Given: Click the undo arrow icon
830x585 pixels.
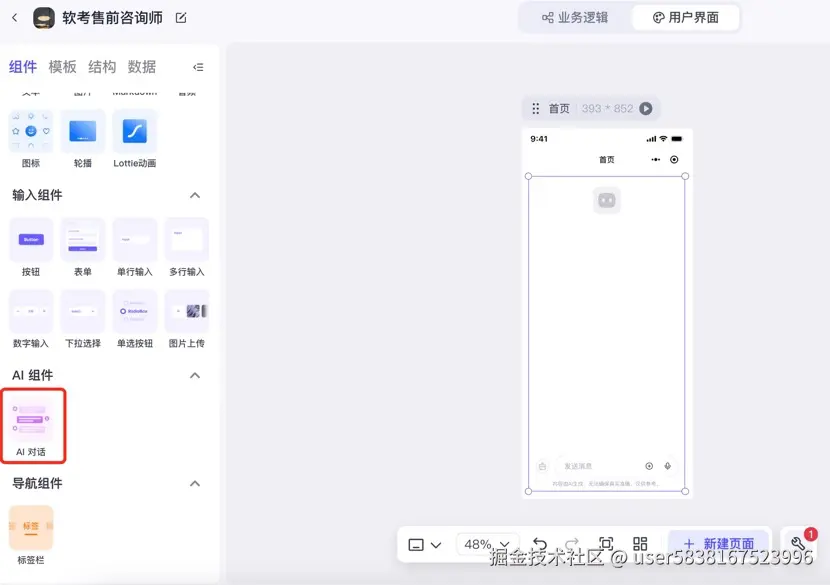Looking at the screenshot, I should click(x=541, y=543).
